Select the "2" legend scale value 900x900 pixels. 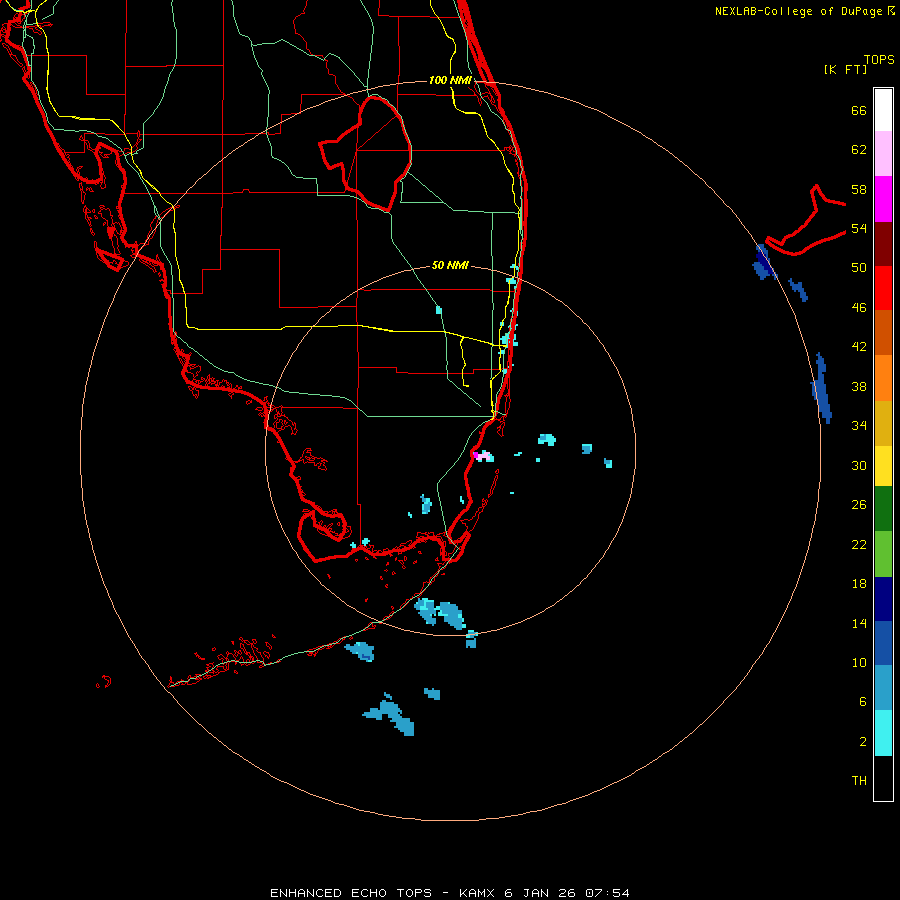(x=862, y=742)
